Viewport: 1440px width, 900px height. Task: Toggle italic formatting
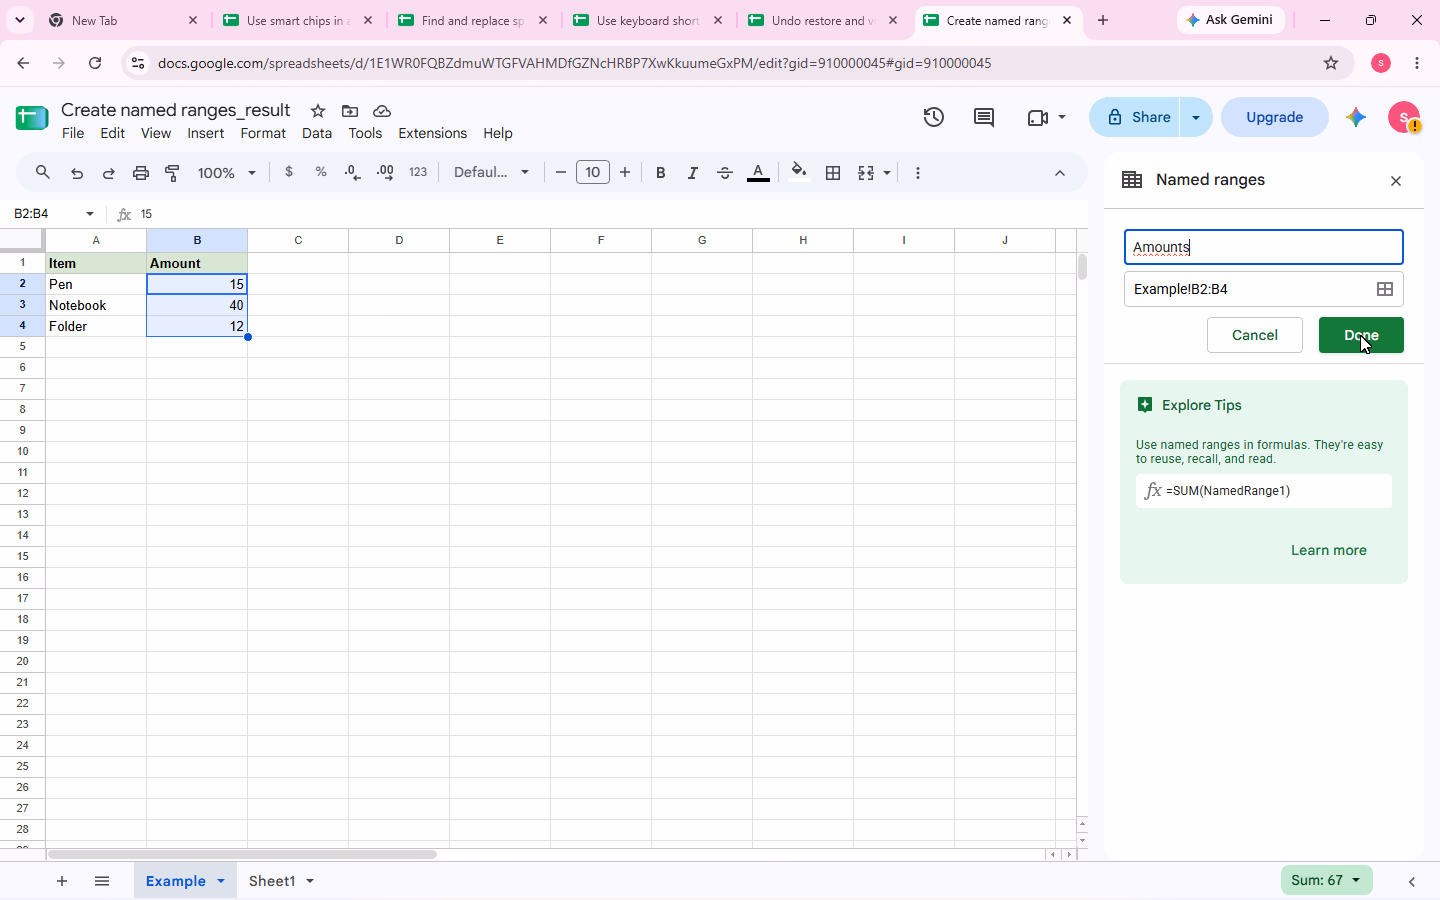692,173
